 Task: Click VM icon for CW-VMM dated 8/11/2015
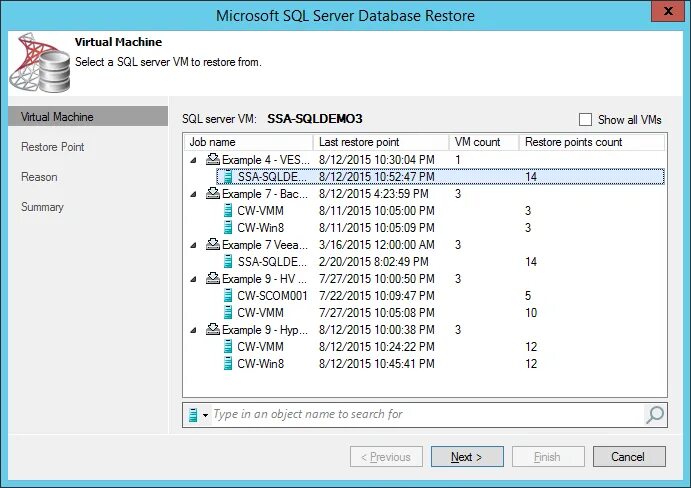(228, 210)
